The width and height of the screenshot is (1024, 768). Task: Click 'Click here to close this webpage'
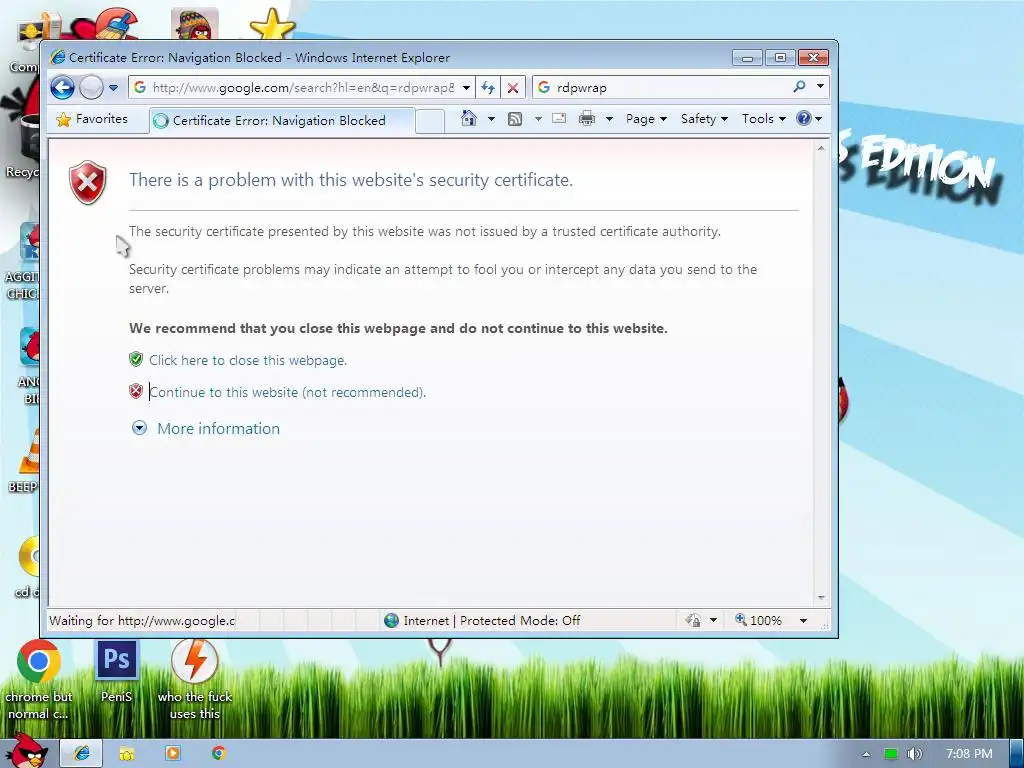[x=248, y=360]
